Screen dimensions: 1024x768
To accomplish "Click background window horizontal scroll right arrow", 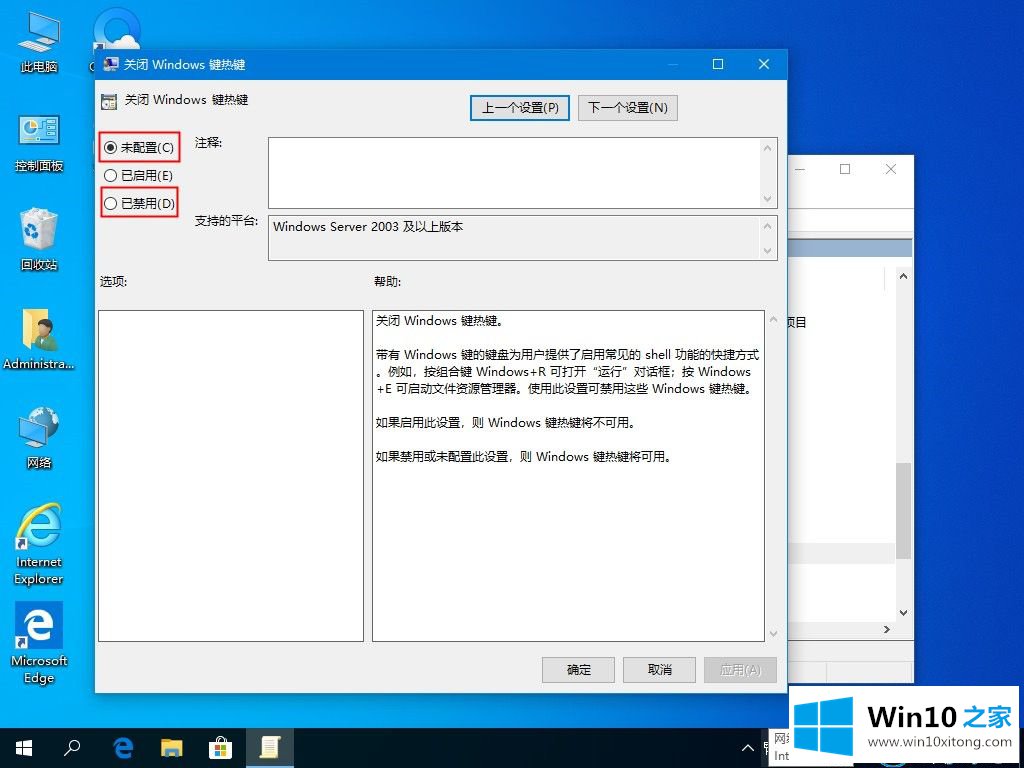I will click(886, 630).
